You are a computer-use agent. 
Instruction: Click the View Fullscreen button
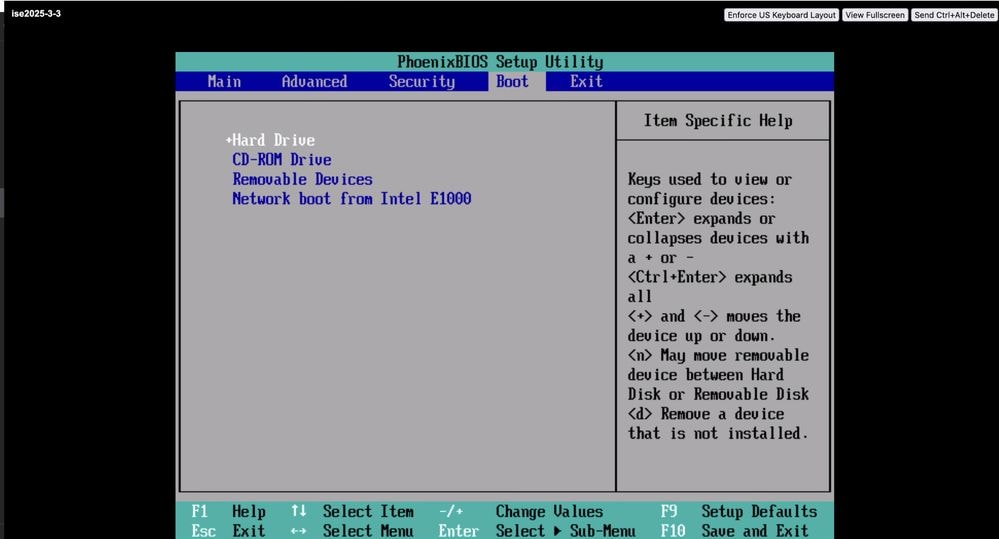tap(875, 15)
